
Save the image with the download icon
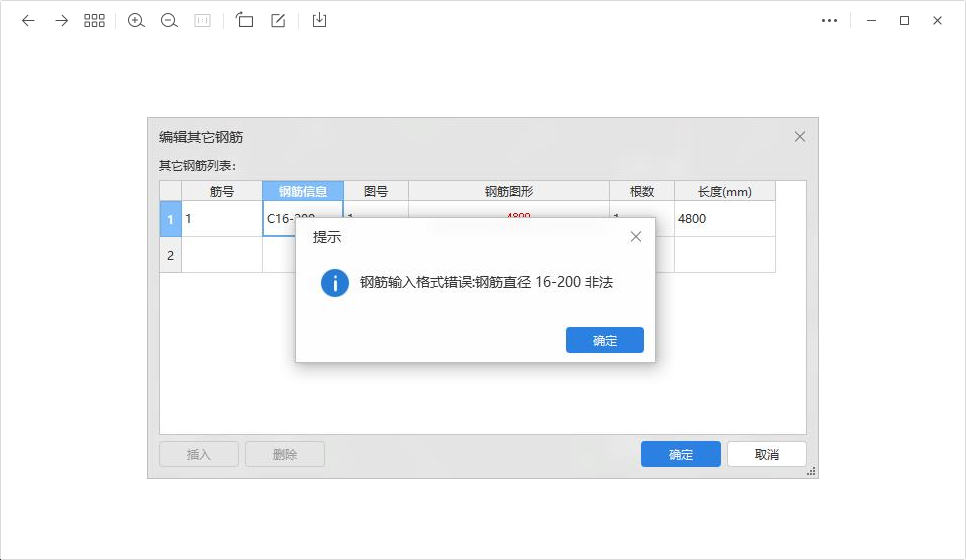pyautogui.click(x=319, y=20)
